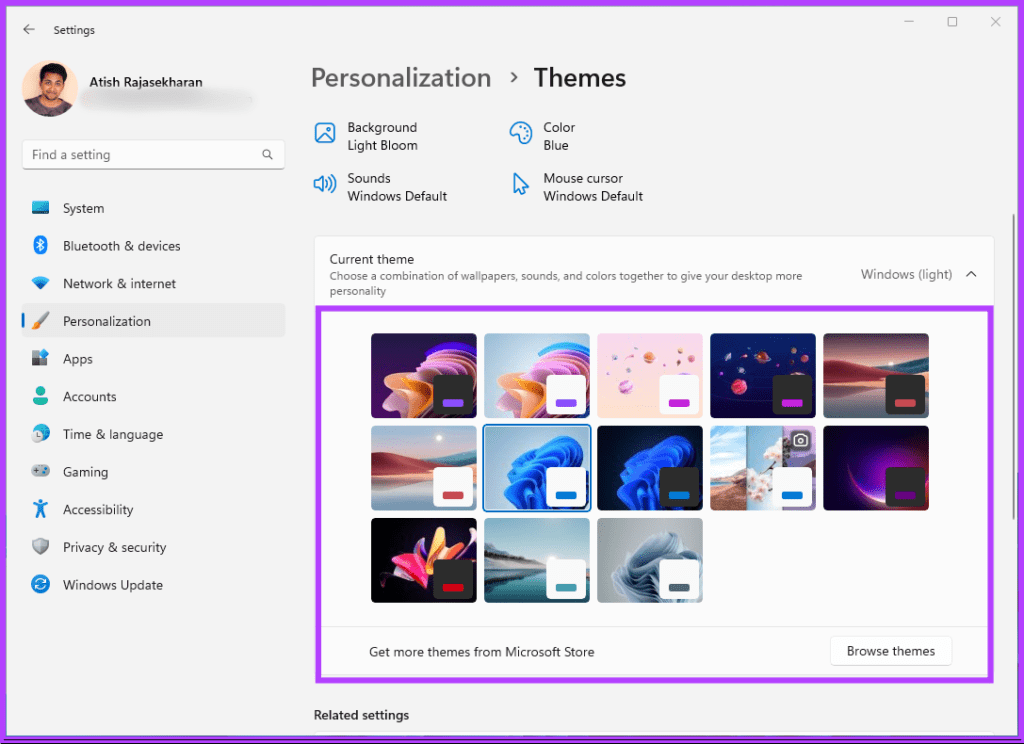
Task: Open the System settings category
Action: click(x=153, y=208)
